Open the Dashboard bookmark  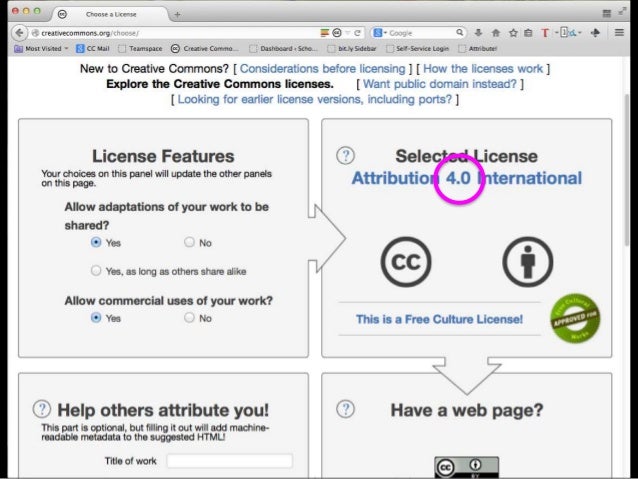pos(283,48)
